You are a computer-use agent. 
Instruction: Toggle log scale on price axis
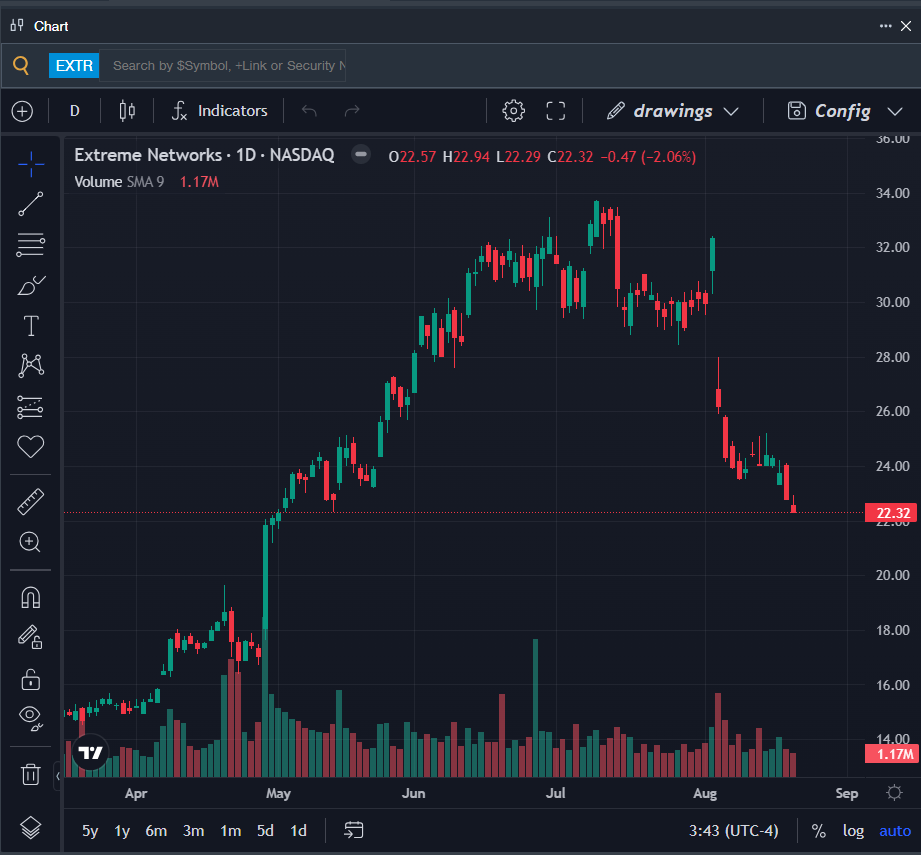pos(853,830)
